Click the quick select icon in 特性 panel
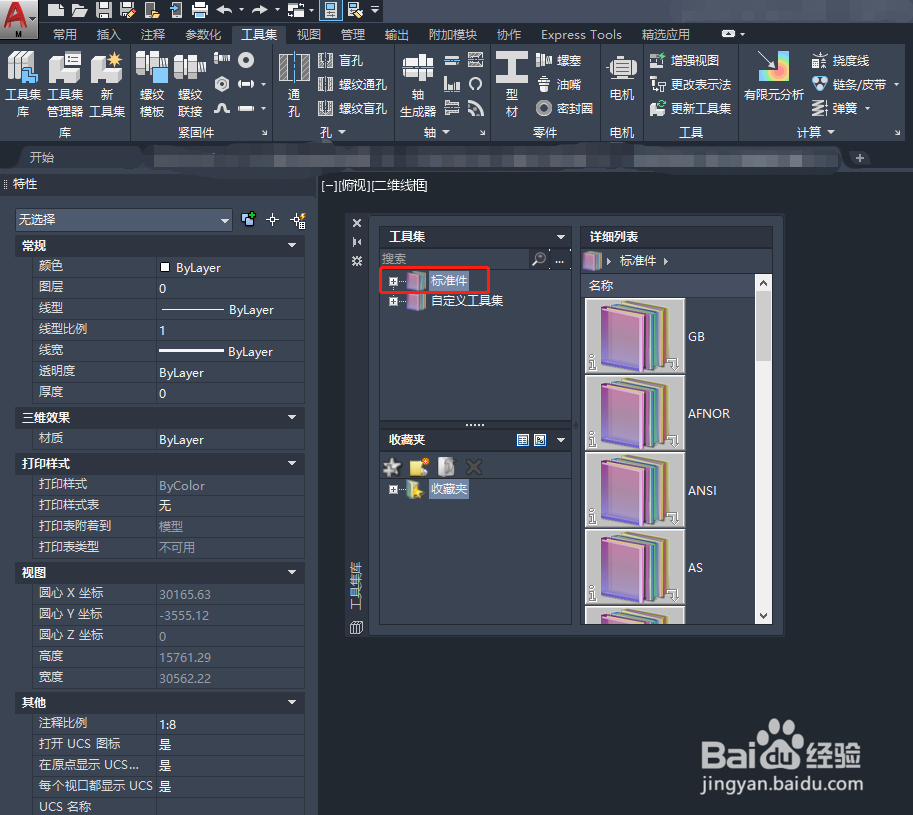This screenshot has width=913, height=815. [x=299, y=220]
